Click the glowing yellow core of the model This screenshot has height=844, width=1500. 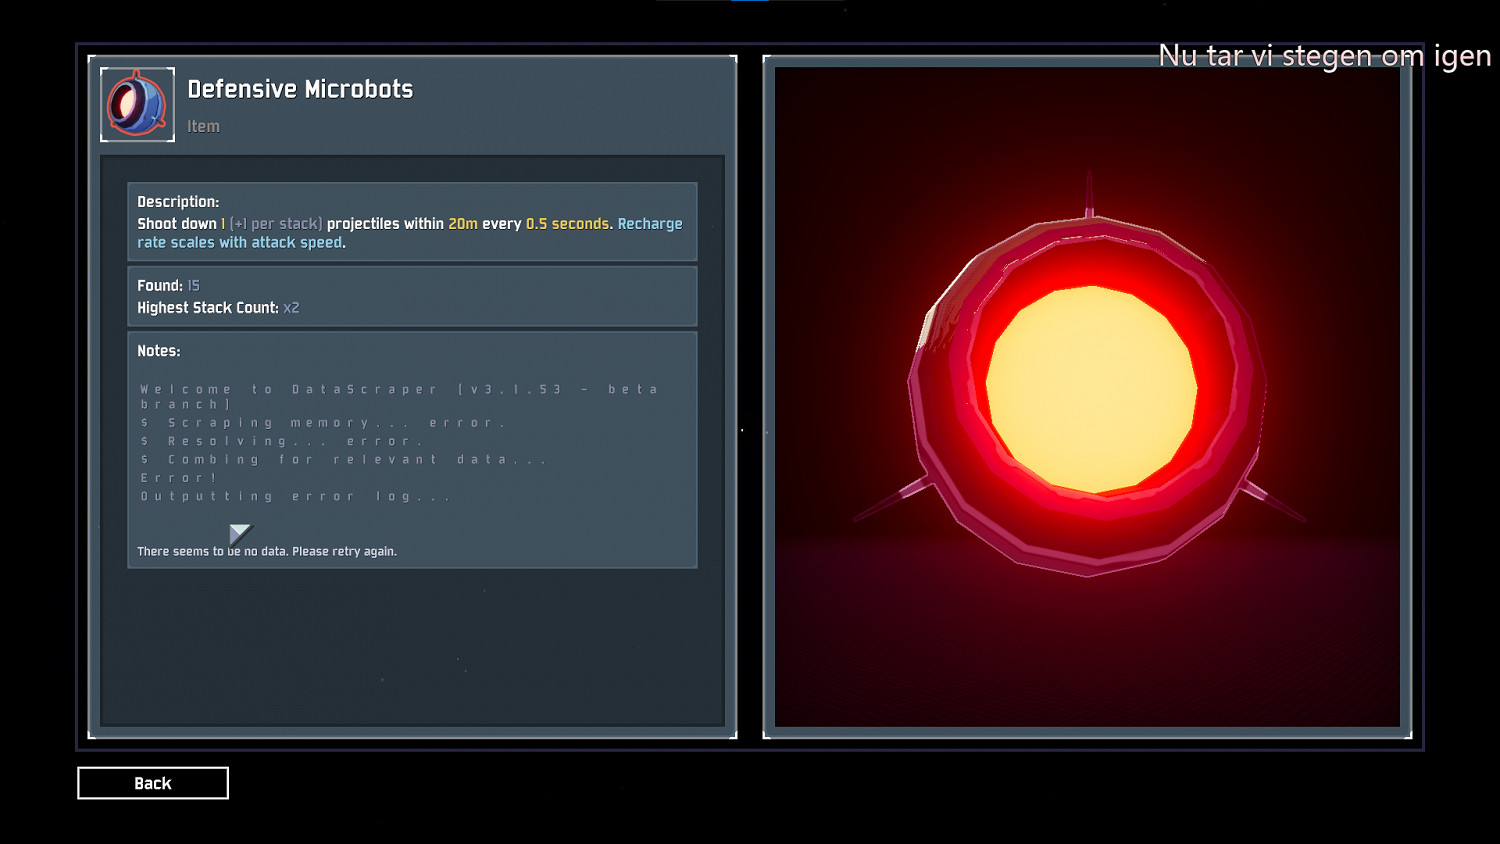click(1091, 389)
